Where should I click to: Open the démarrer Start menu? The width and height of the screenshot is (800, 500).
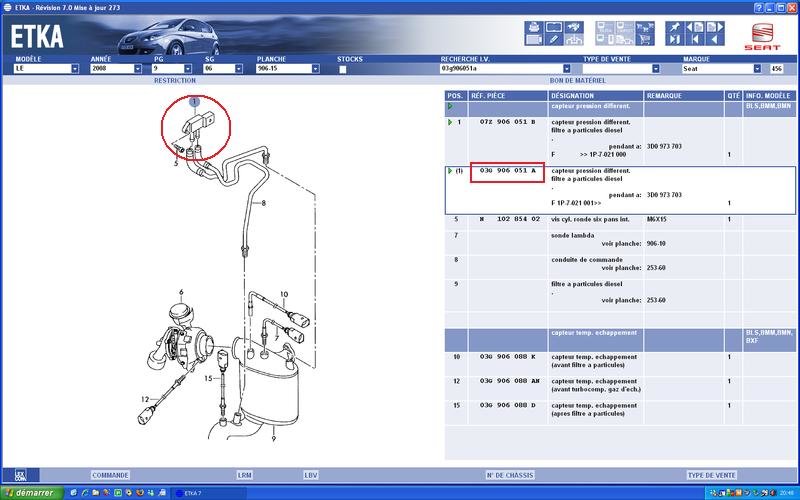[32, 493]
